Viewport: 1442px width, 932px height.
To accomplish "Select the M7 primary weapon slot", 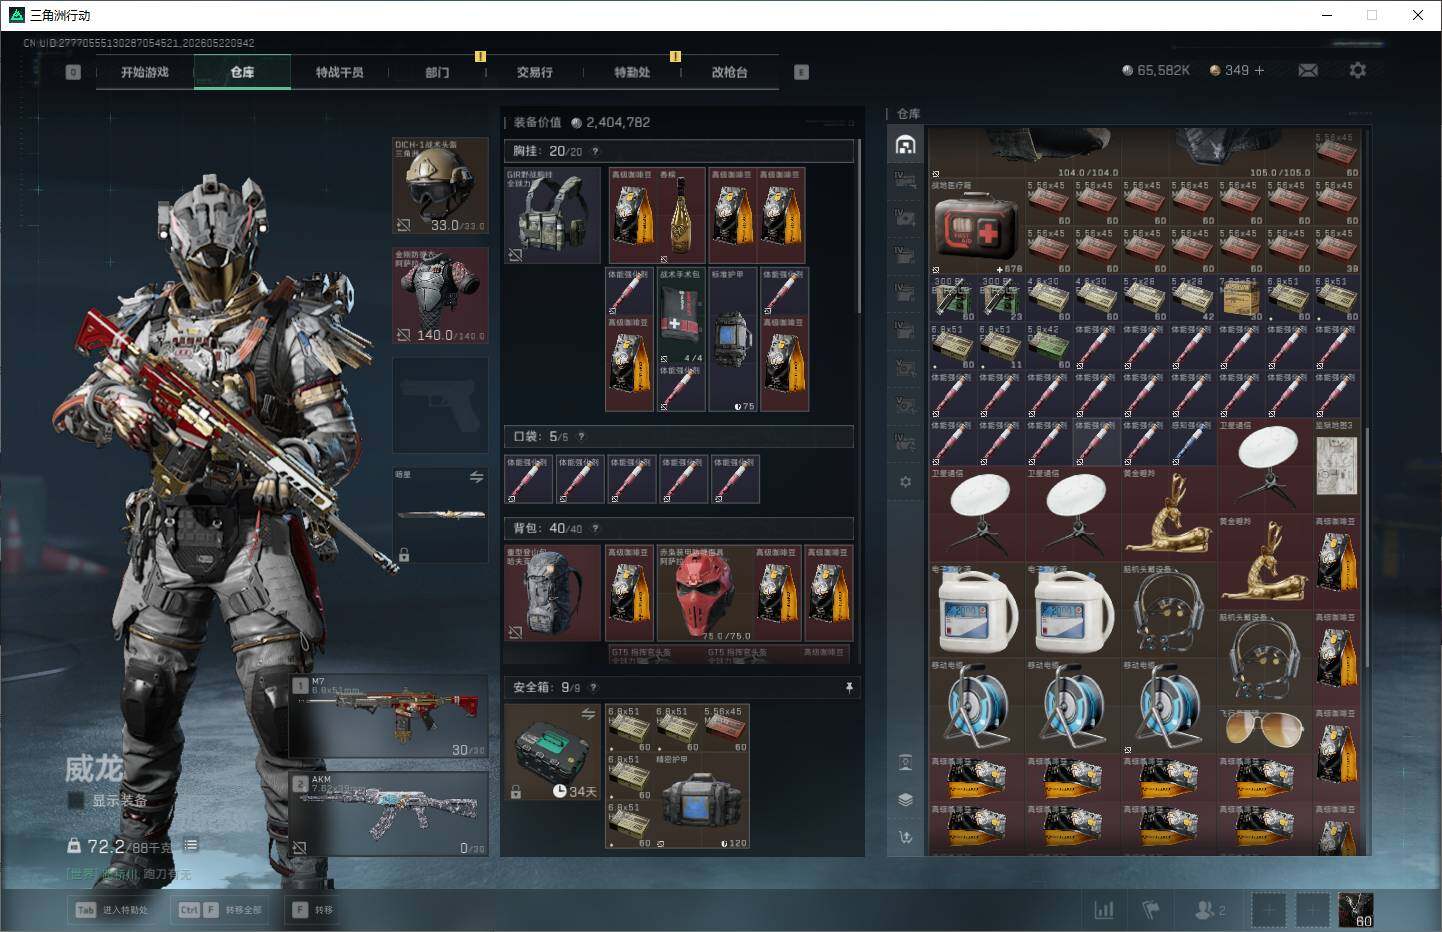I will pyautogui.click(x=389, y=716).
